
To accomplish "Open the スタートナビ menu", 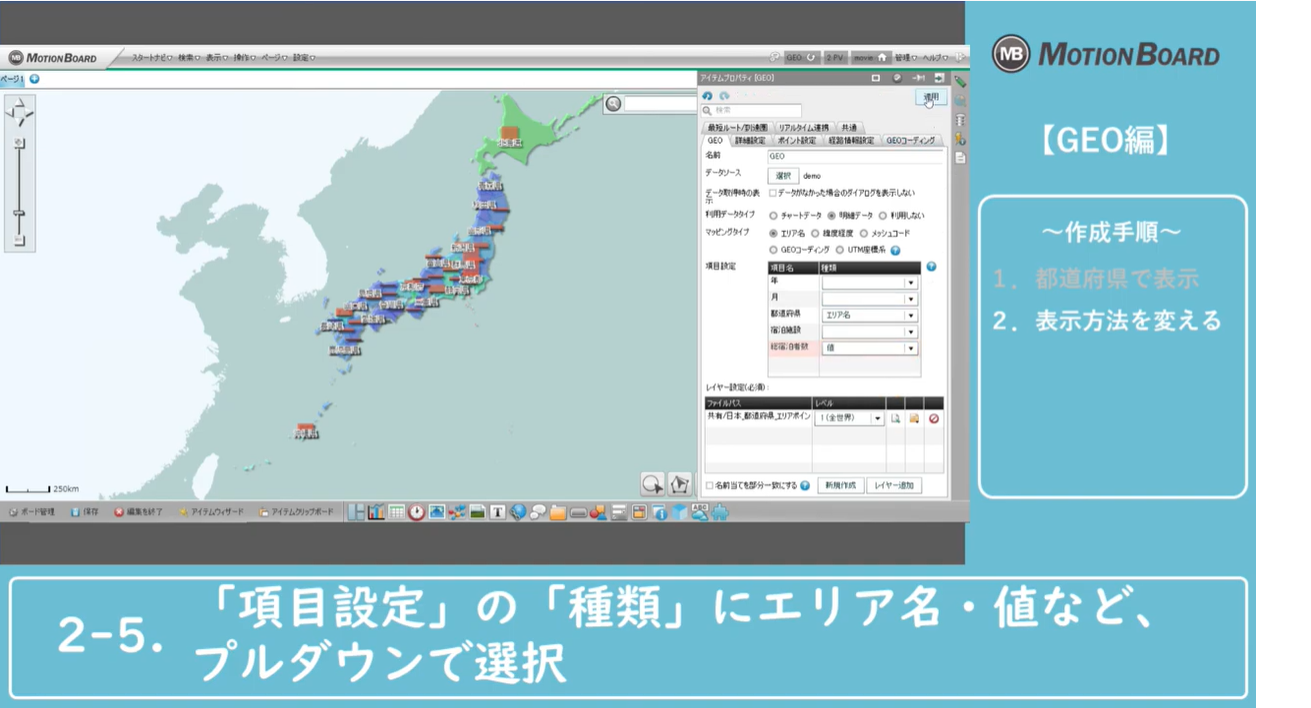I will [x=152, y=58].
